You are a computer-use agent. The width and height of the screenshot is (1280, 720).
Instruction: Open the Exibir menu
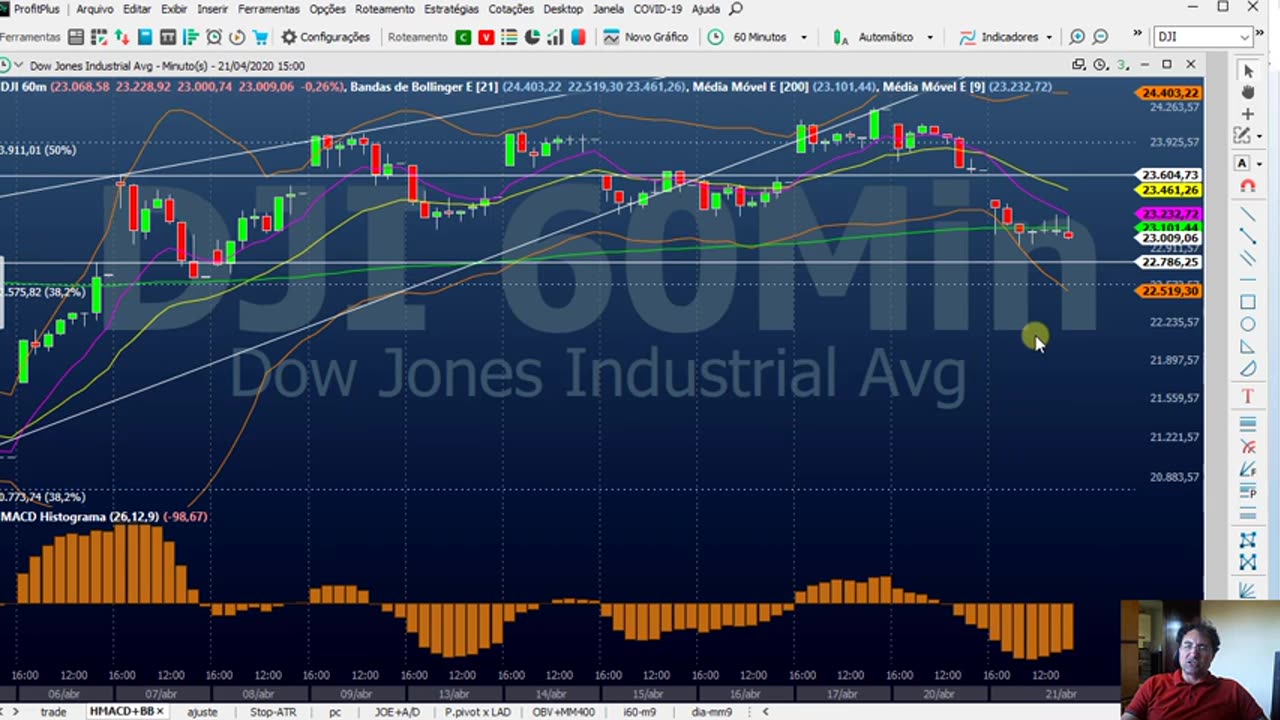(x=174, y=9)
